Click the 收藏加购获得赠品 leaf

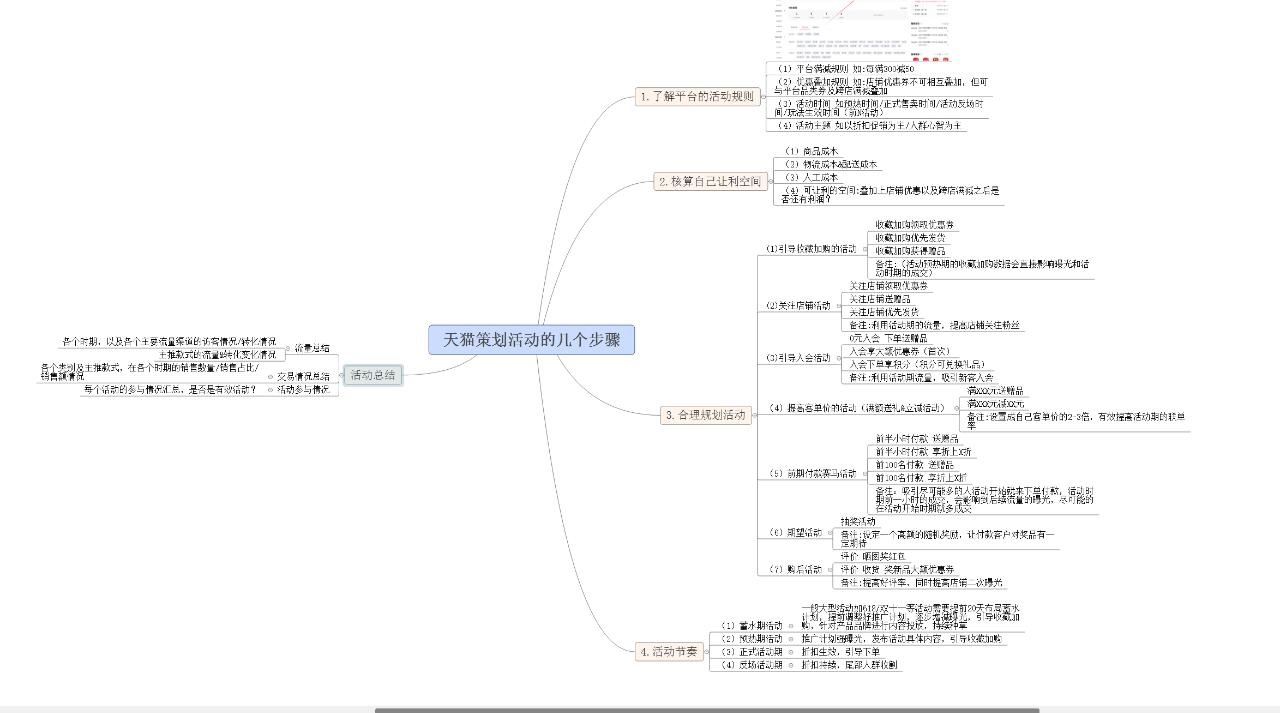click(x=910, y=251)
